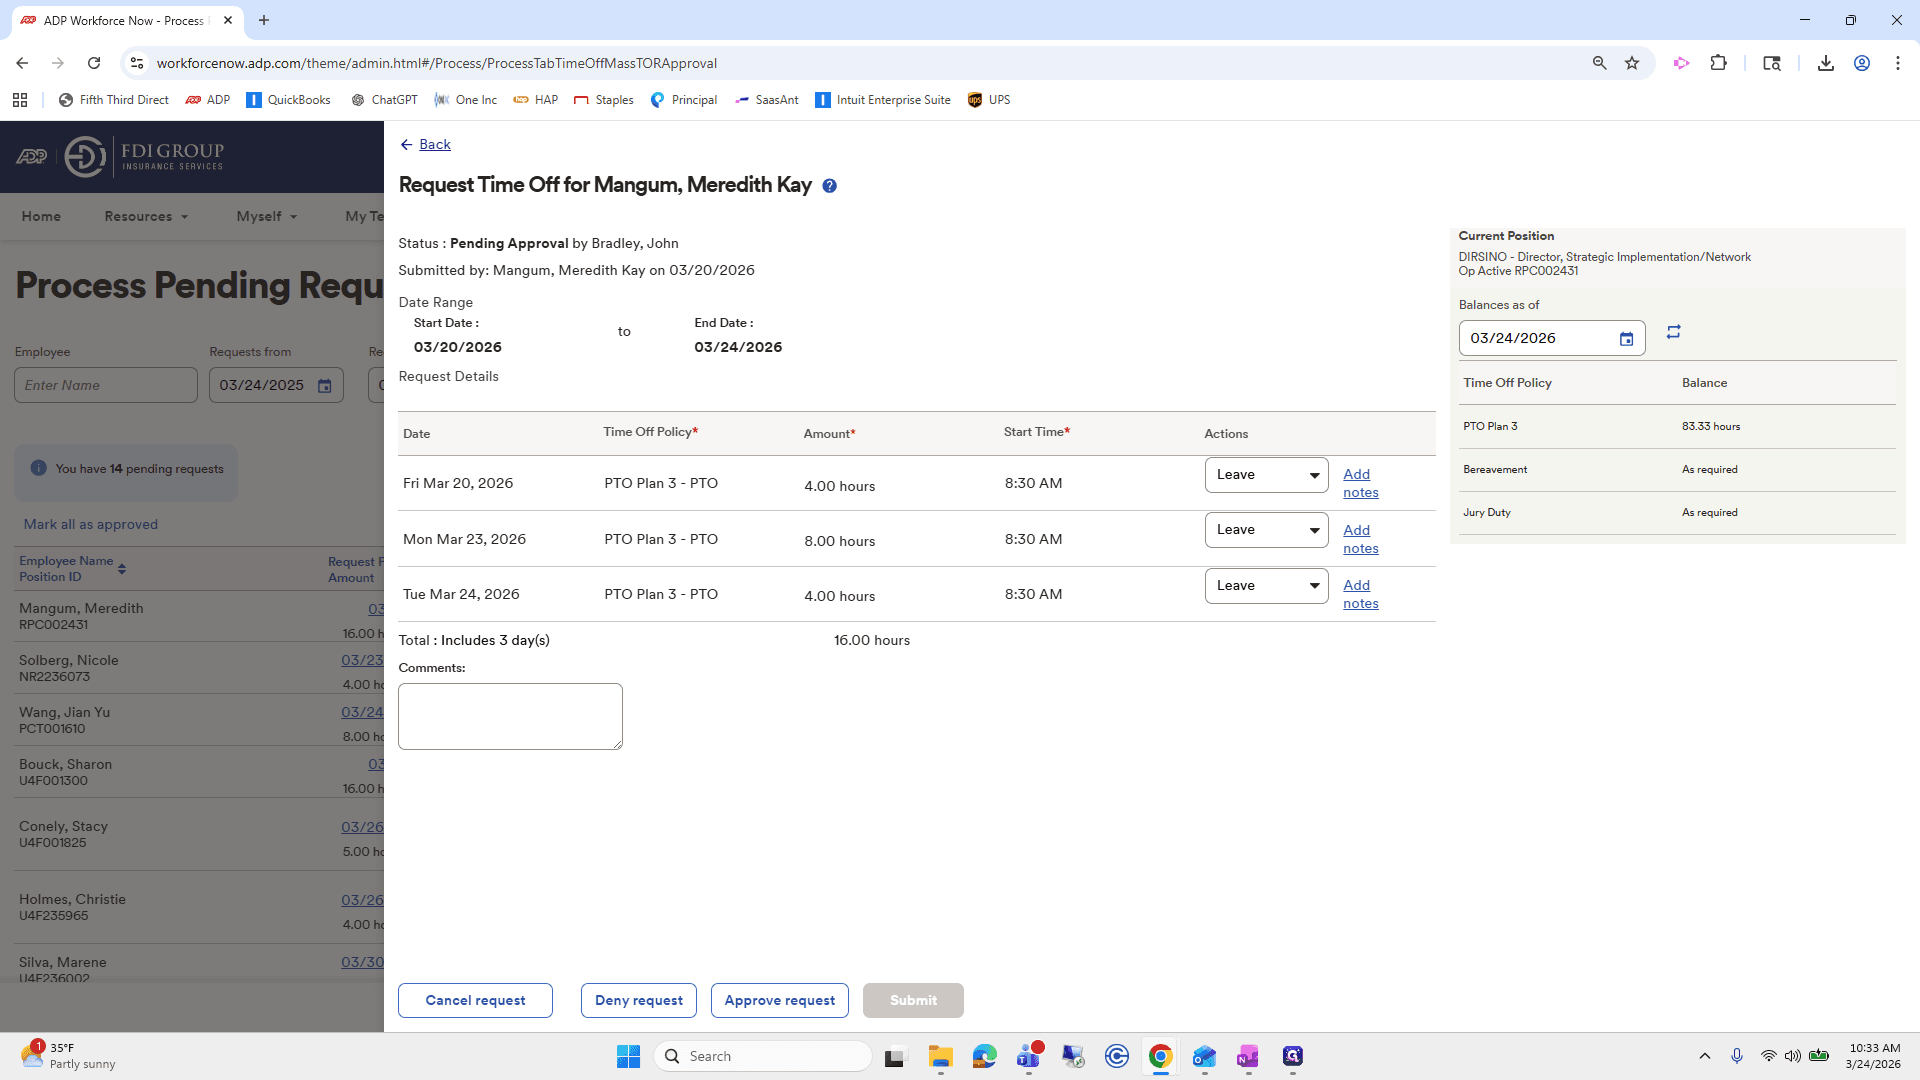Open the Resources menu in ADP navigation
Viewport: 1920px width, 1080px height.
pyautogui.click(x=146, y=217)
